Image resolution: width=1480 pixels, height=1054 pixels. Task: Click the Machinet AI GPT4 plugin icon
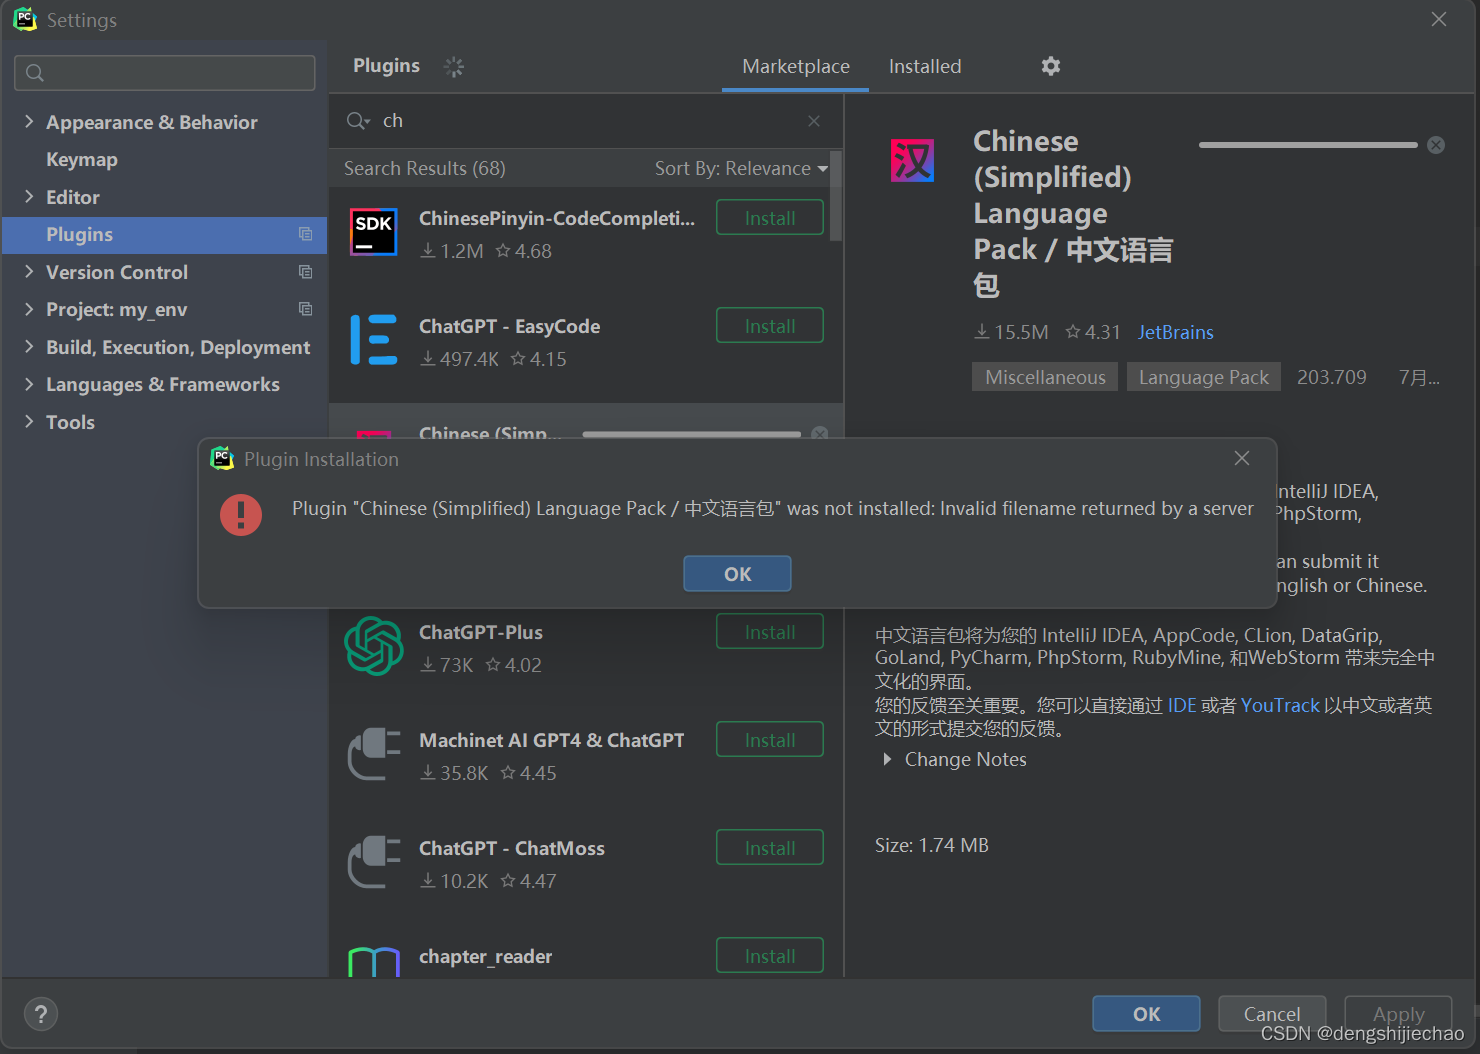point(374,754)
